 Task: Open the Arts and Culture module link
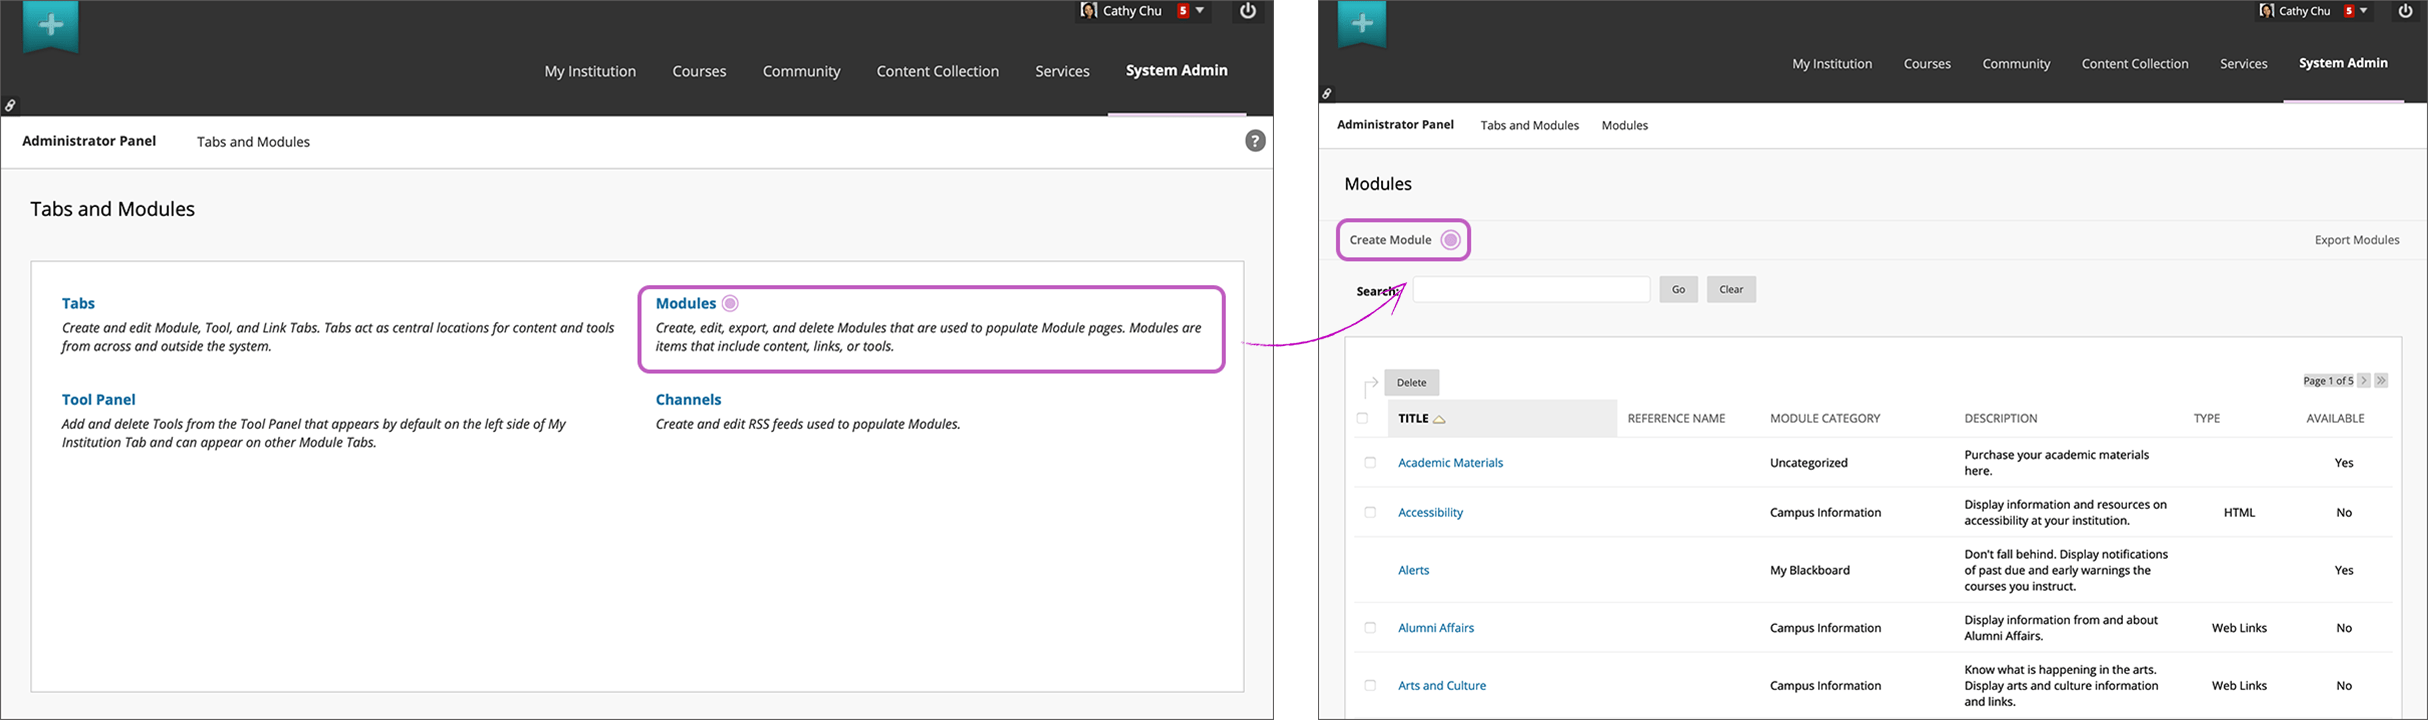[x=1441, y=685]
